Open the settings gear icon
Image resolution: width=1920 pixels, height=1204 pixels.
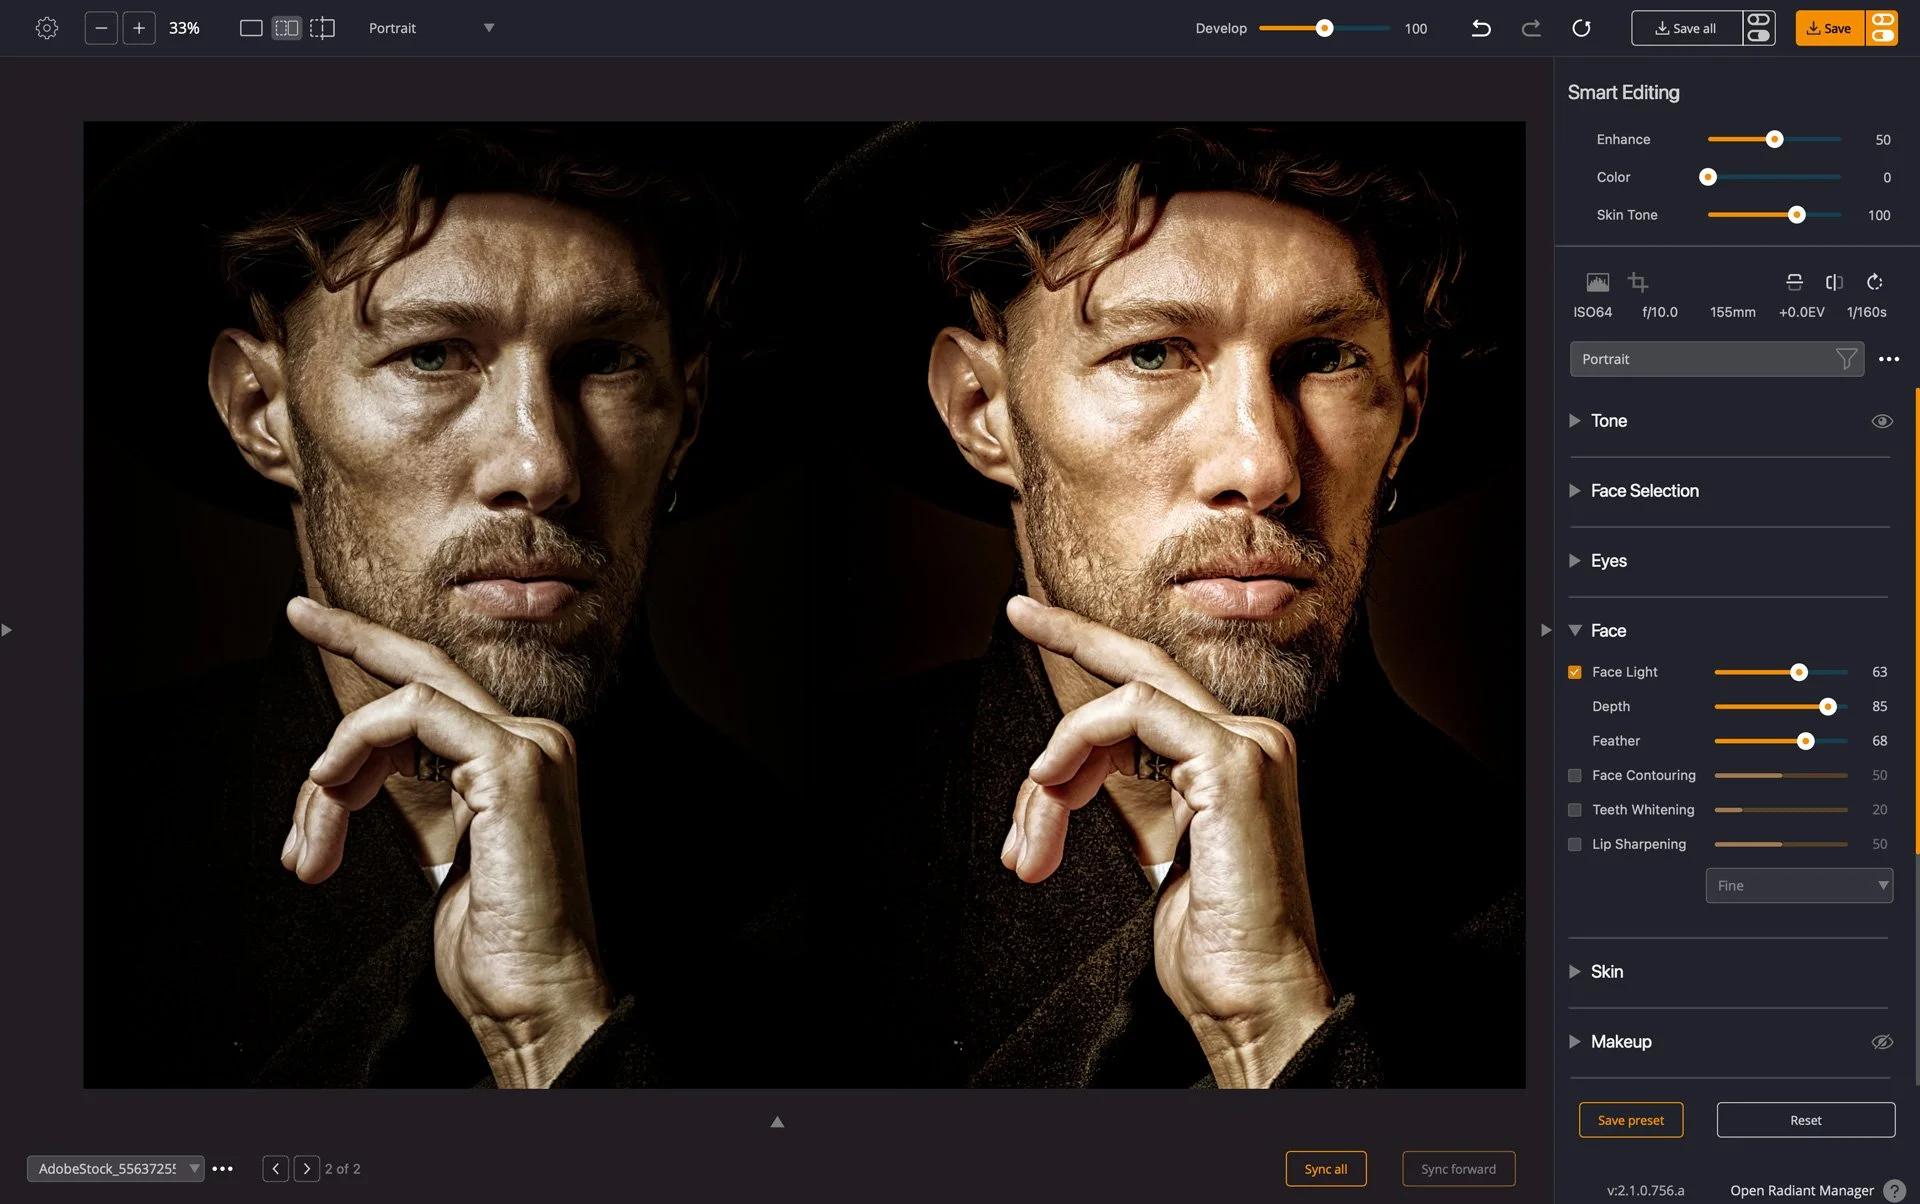click(46, 28)
